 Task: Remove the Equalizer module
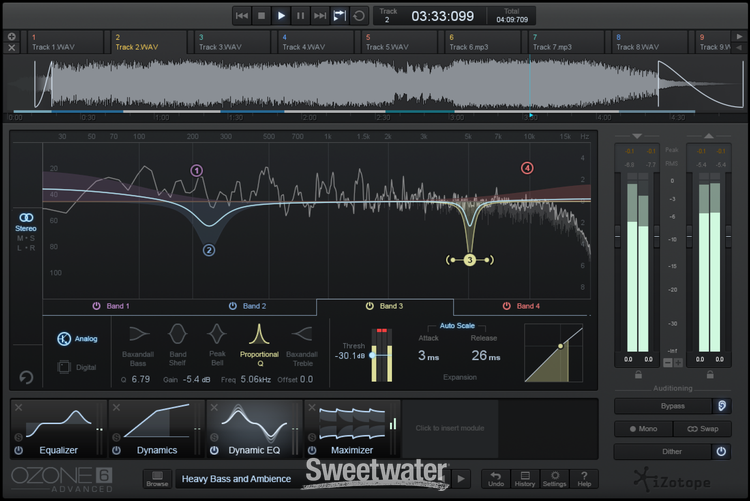click(x=18, y=407)
